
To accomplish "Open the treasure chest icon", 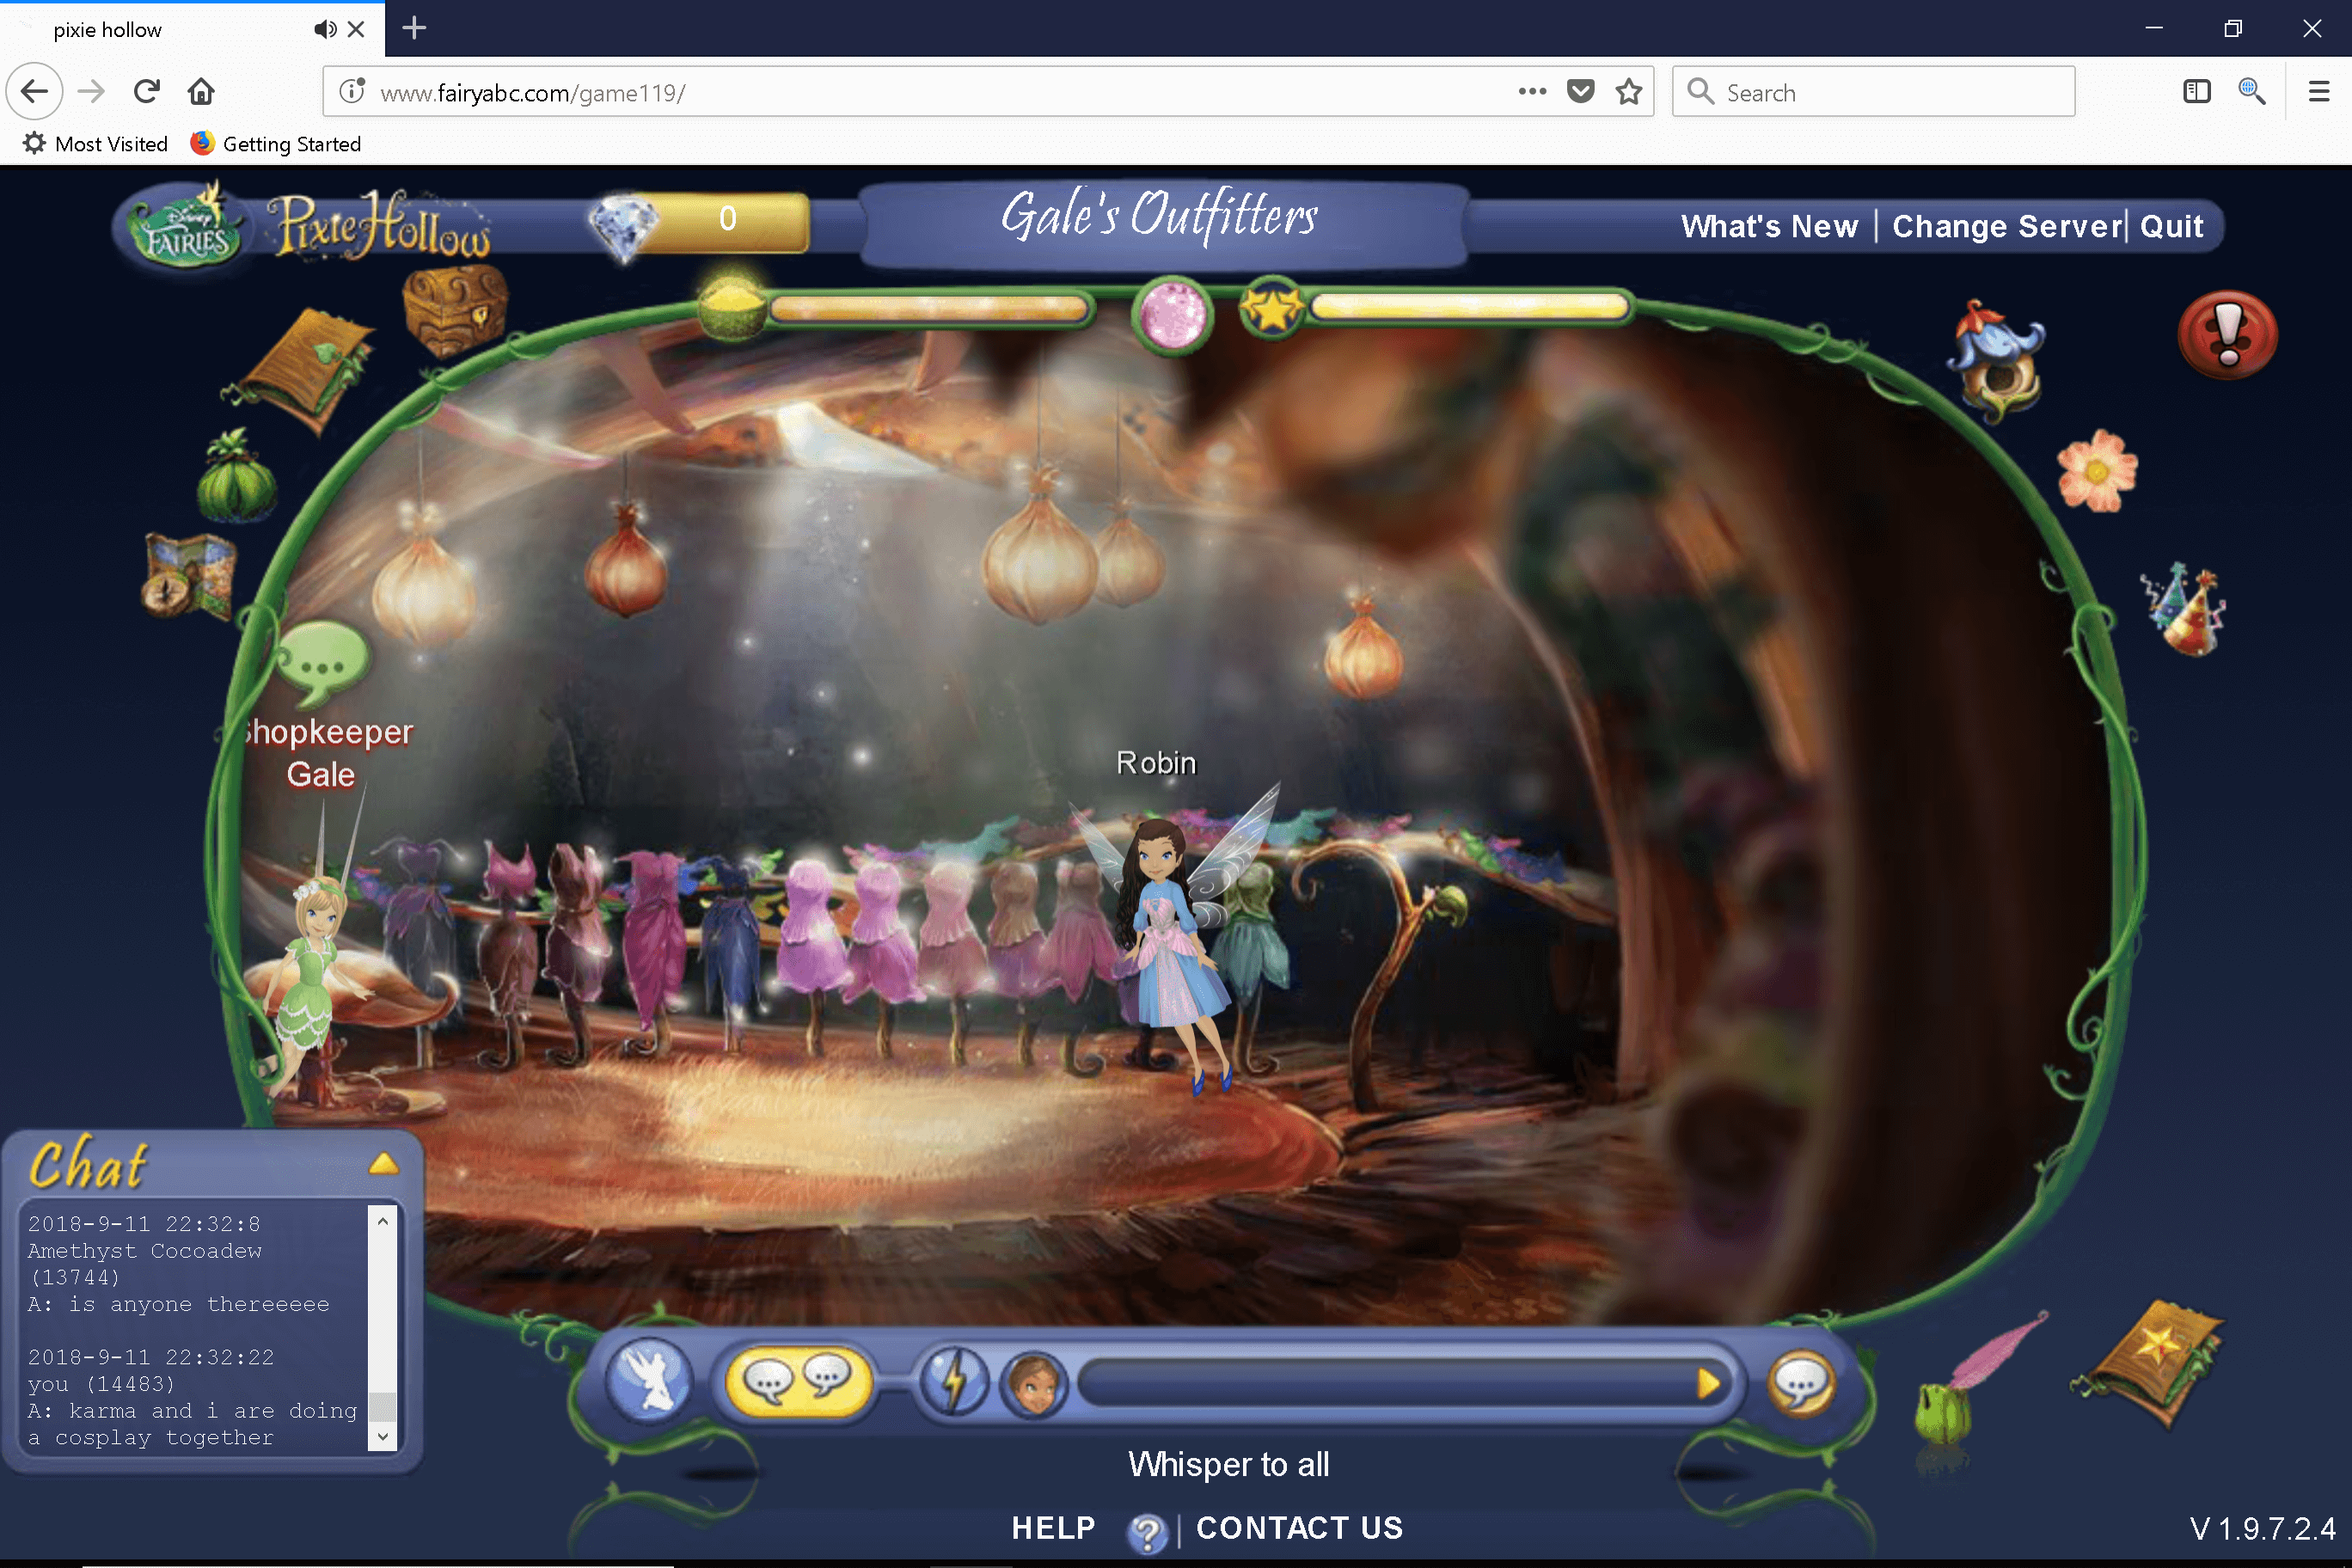I will click(455, 313).
